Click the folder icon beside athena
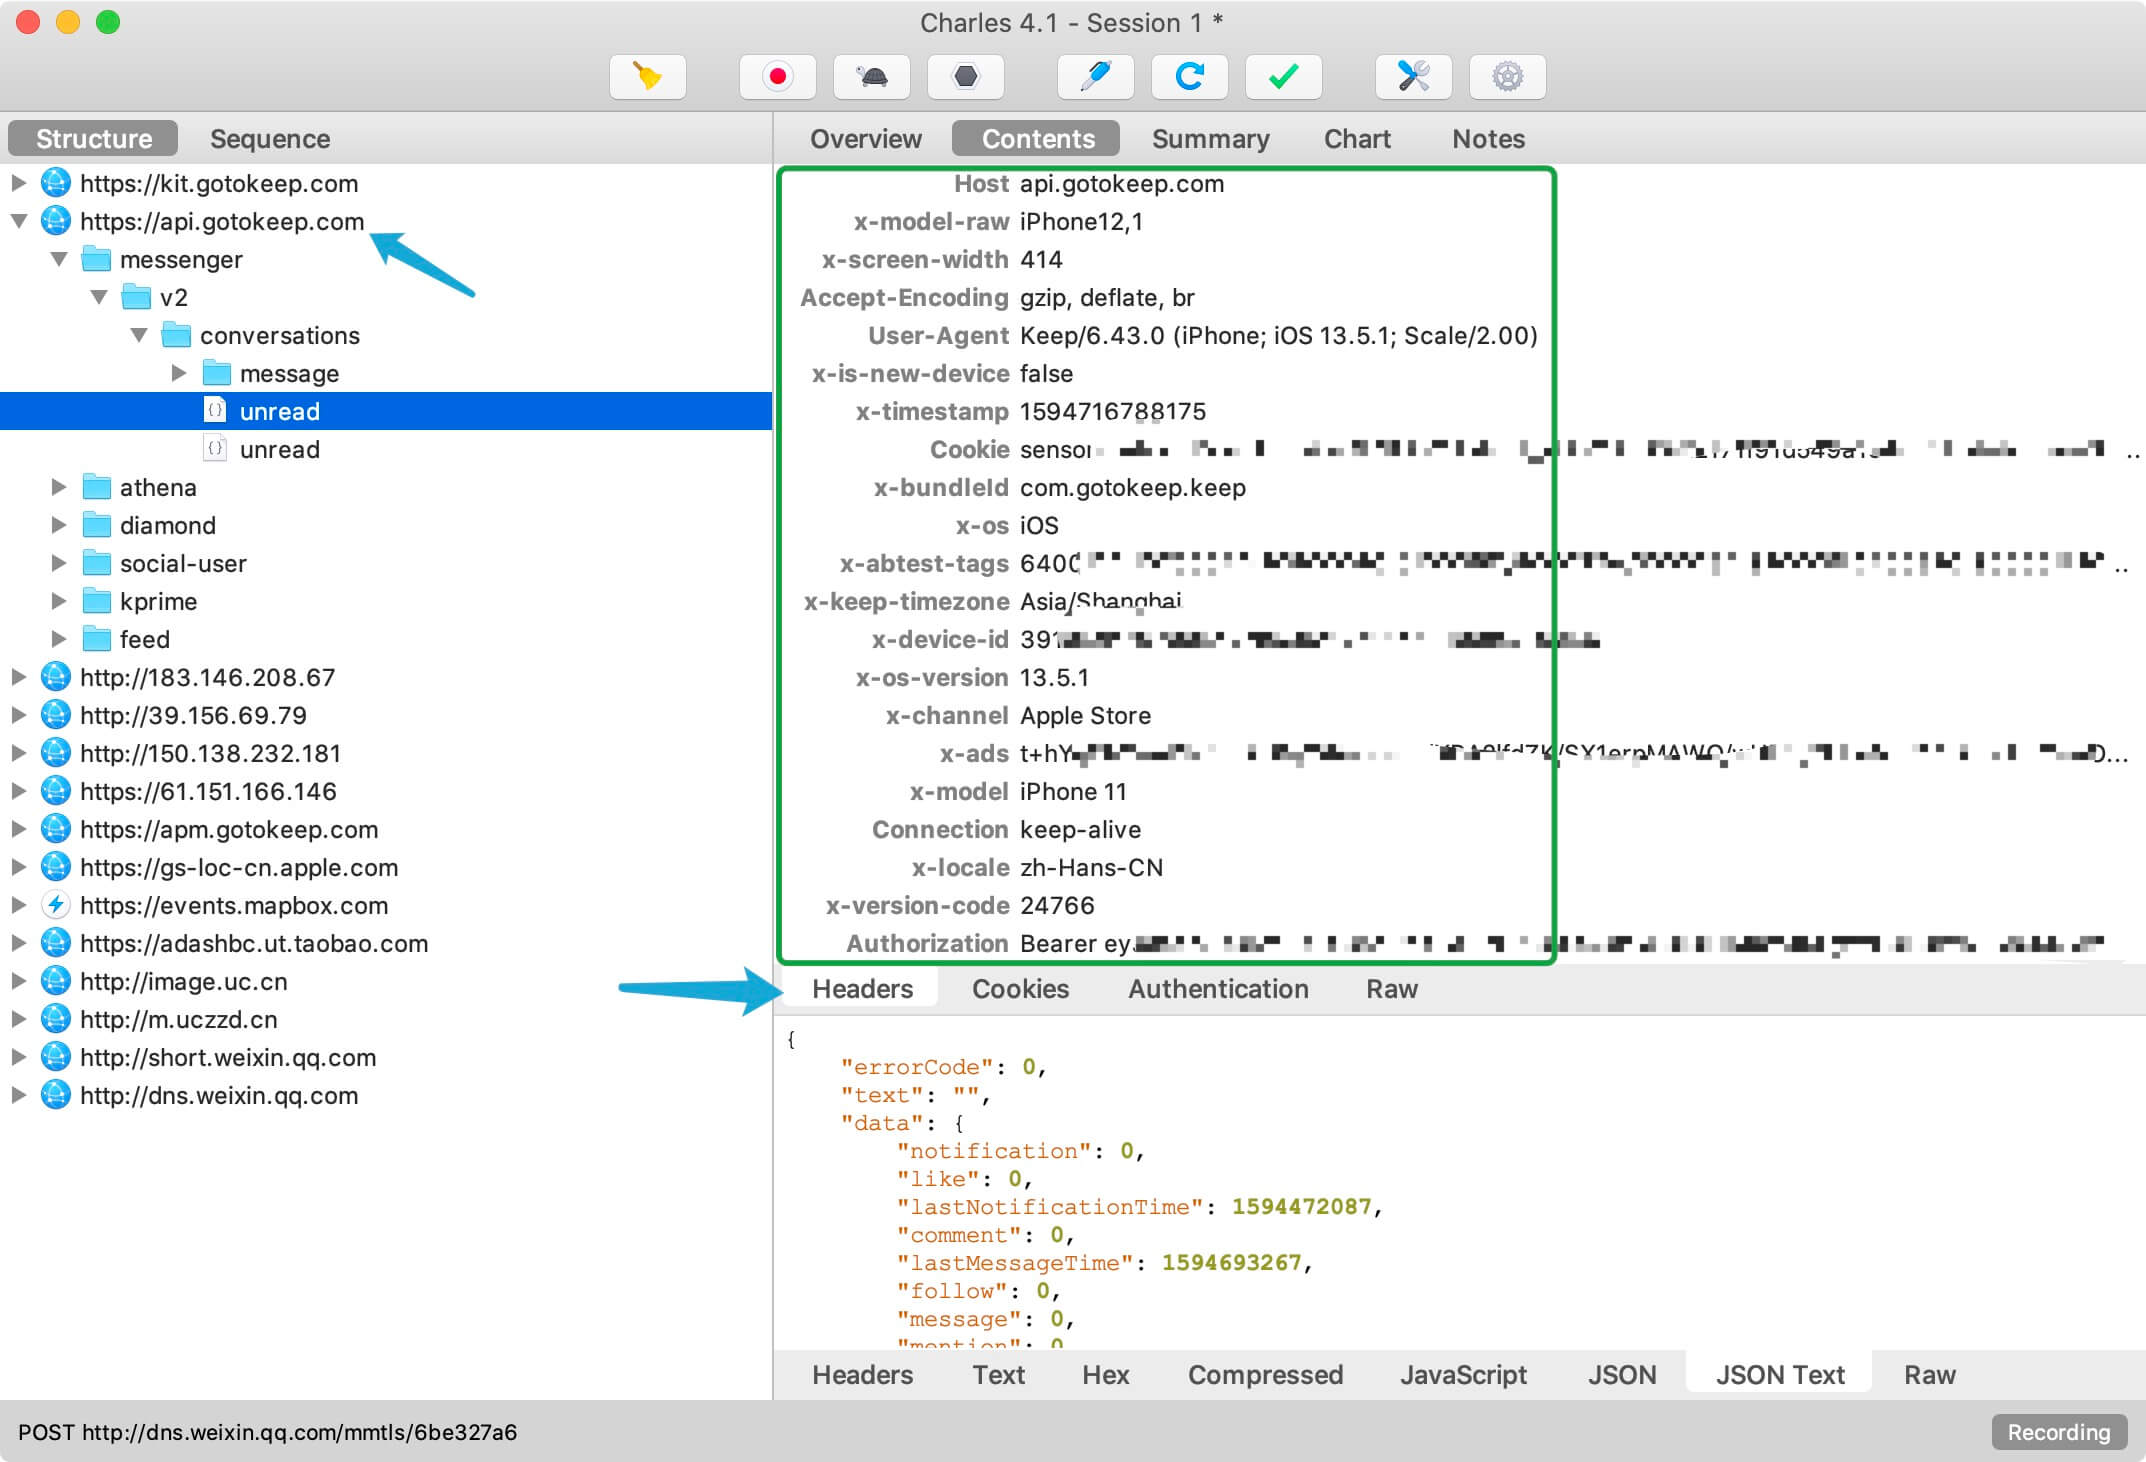Viewport: 2146px width, 1462px height. pos(96,487)
